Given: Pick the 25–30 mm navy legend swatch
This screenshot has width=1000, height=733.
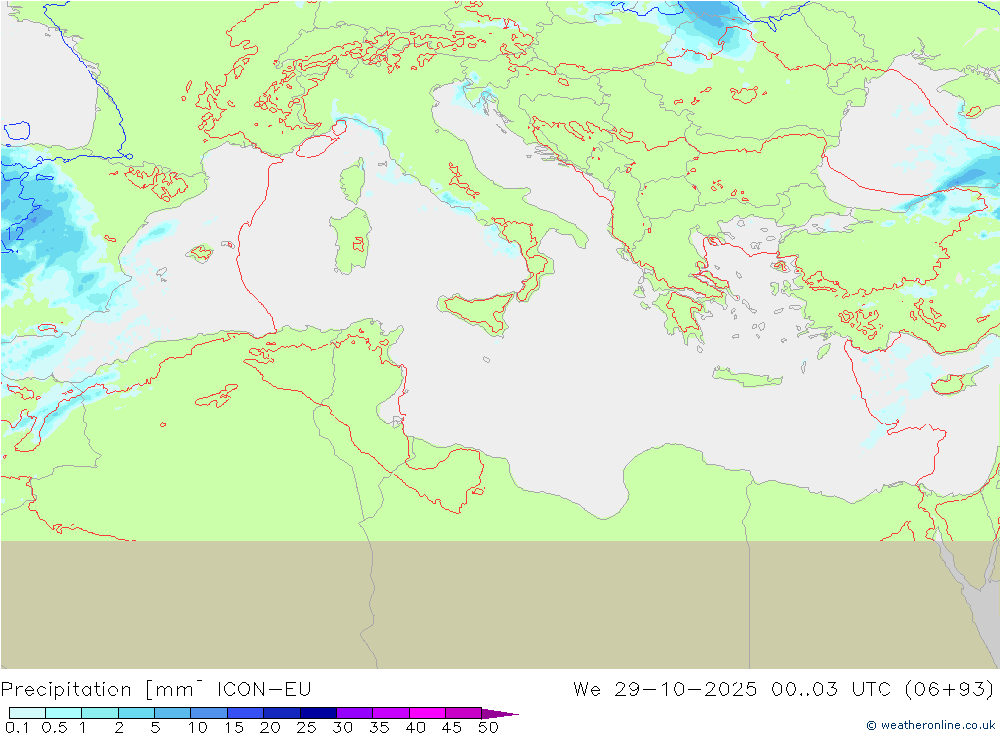Looking at the screenshot, I should (318, 713).
